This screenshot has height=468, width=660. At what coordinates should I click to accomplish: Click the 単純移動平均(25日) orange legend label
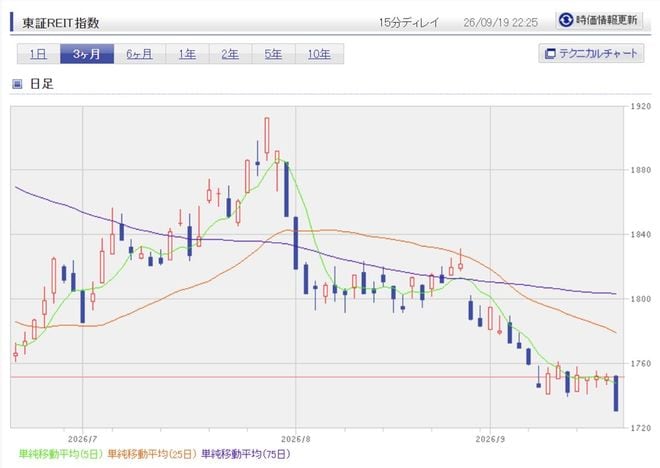pyautogui.click(x=152, y=454)
